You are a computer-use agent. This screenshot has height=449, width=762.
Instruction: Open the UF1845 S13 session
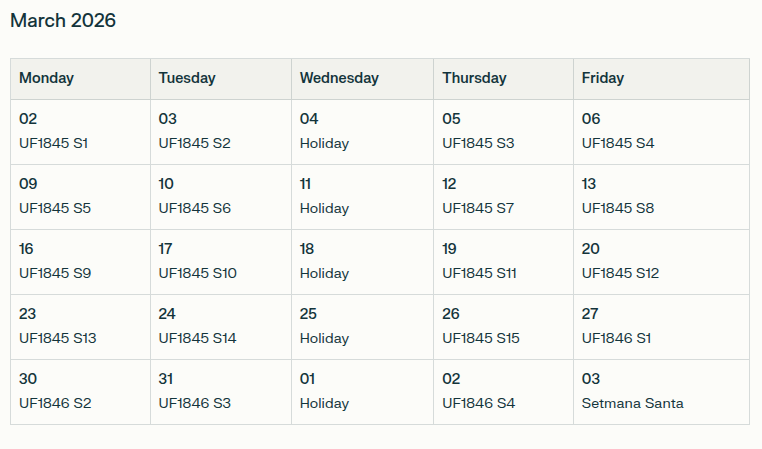[58, 338]
